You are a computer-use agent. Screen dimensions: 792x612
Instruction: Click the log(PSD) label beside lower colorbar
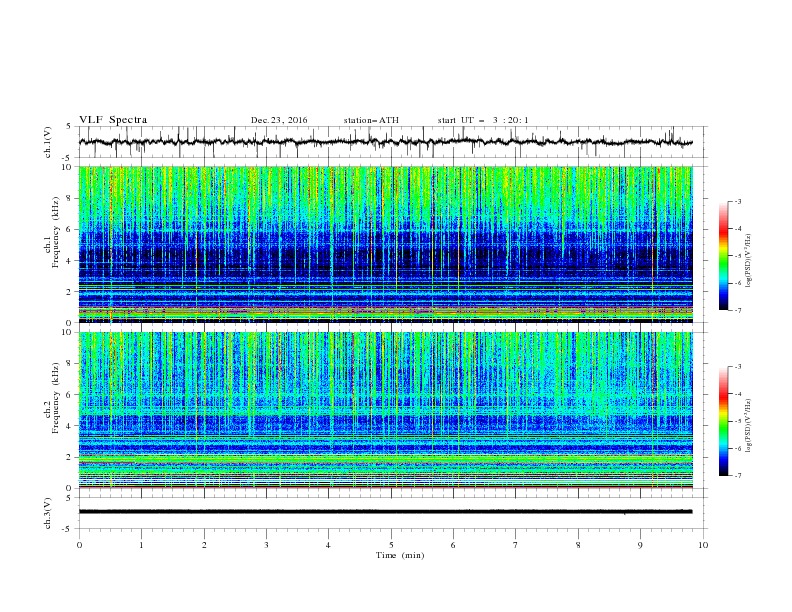[749, 427]
